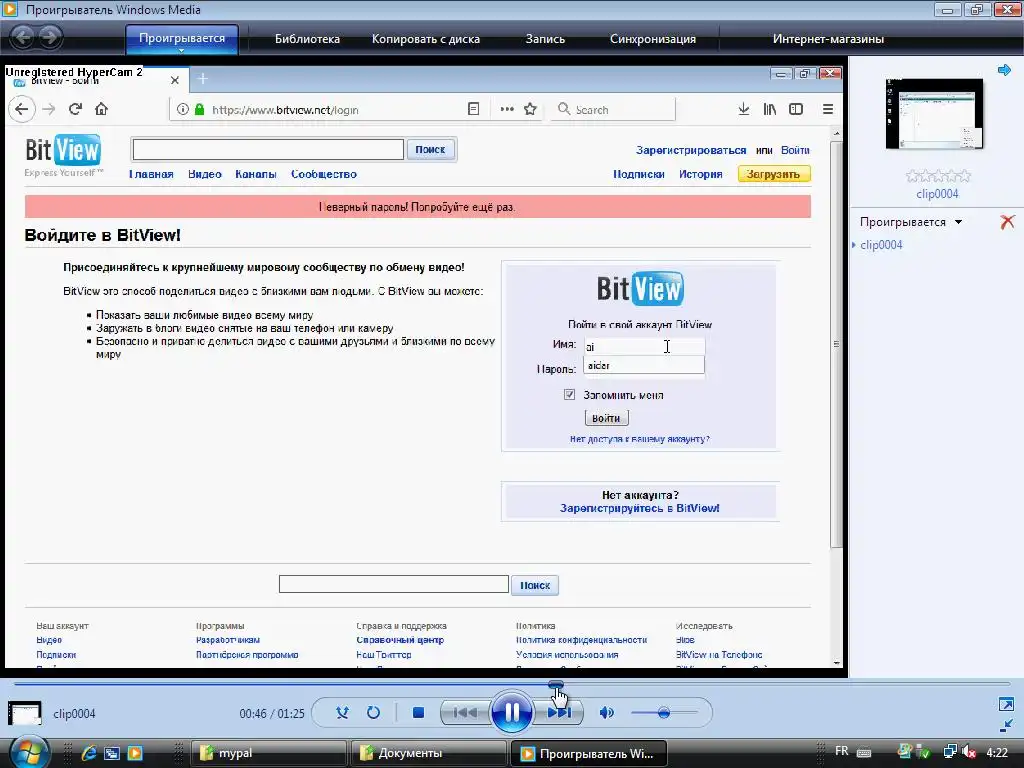Mute the Media Player volume speaker
1024x768 pixels.
pos(607,712)
